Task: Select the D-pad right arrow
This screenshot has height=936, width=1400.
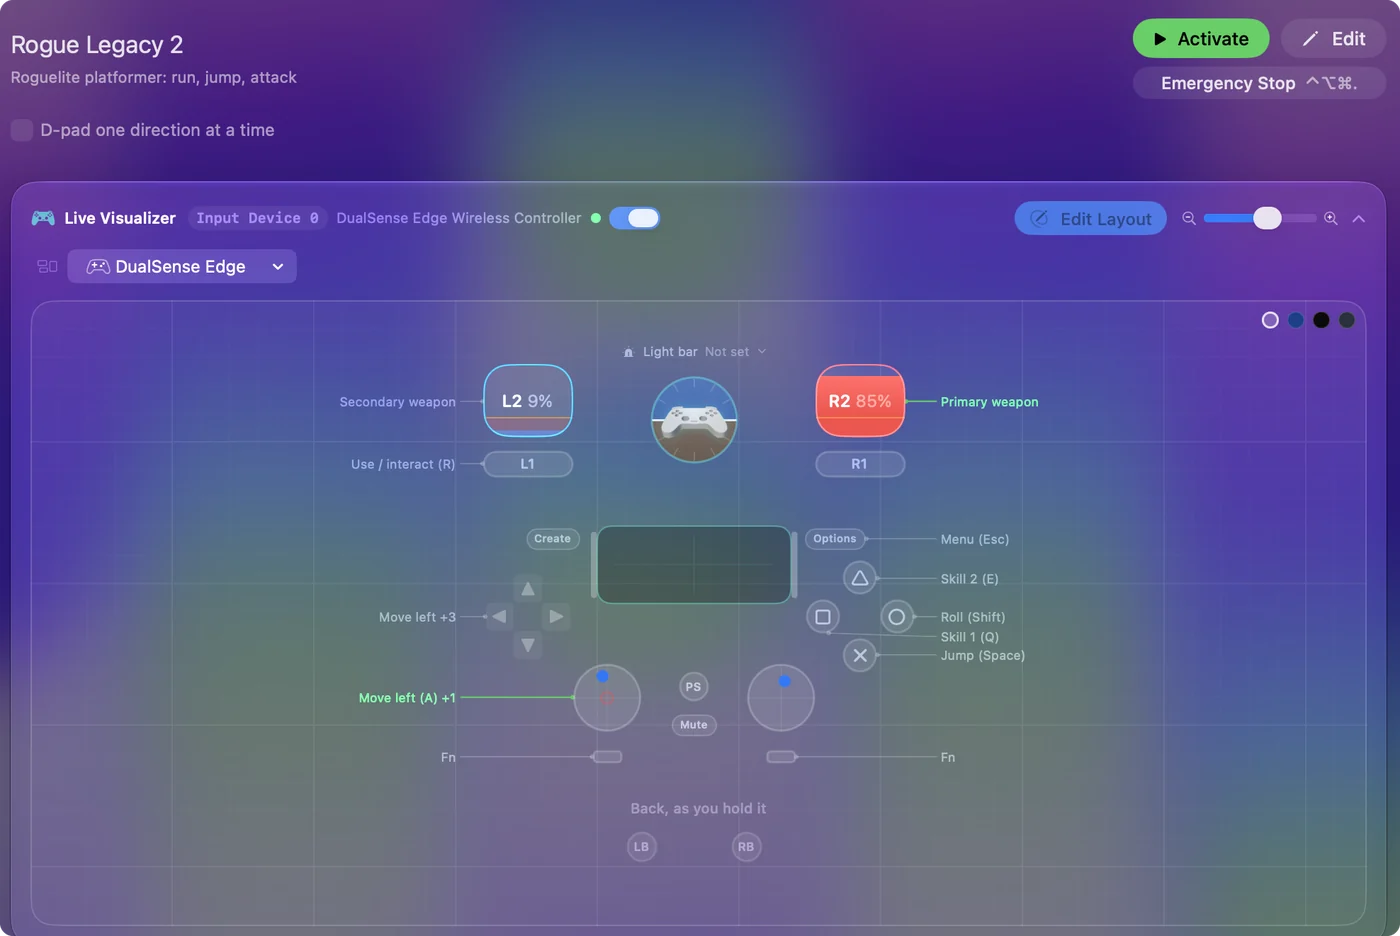Action: point(556,616)
